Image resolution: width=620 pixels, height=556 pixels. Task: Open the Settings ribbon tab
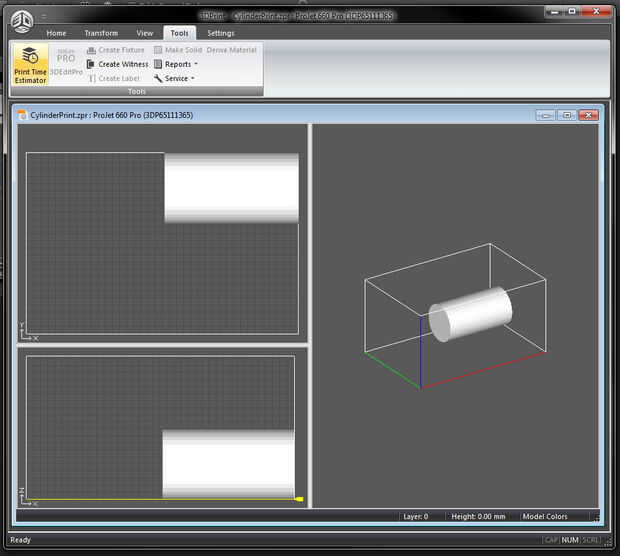click(x=221, y=33)
